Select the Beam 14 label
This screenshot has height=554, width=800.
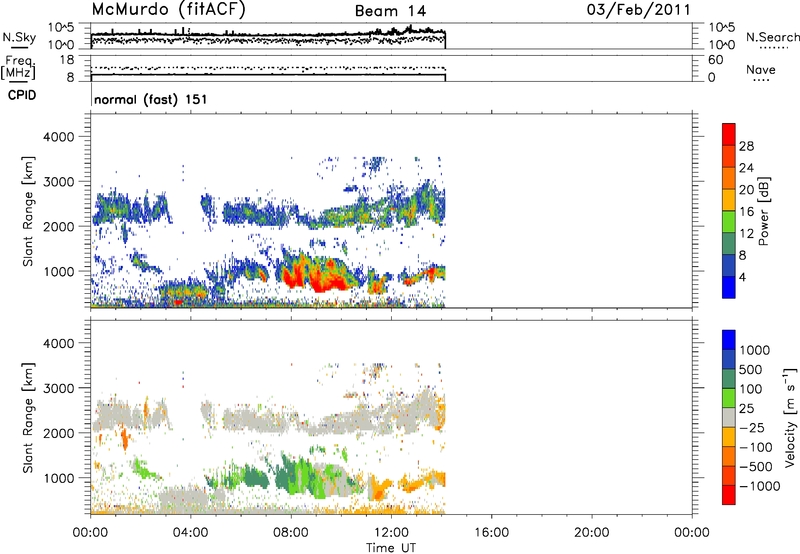point(390,11)
